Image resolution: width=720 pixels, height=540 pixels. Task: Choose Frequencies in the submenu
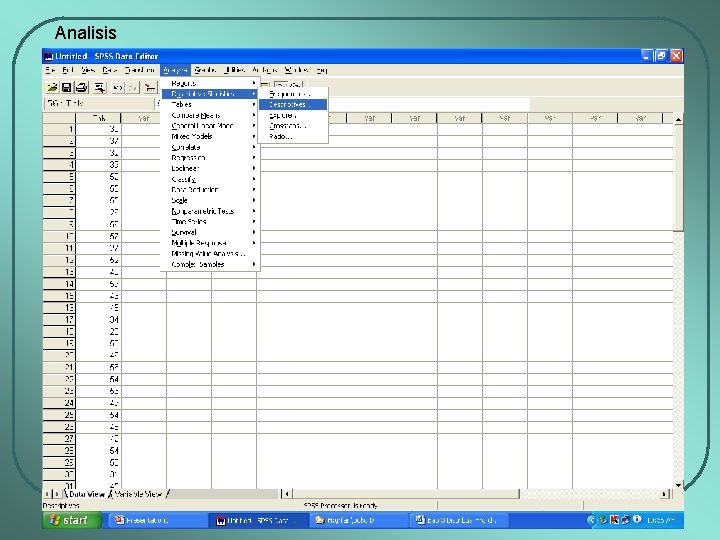[293, 94]
